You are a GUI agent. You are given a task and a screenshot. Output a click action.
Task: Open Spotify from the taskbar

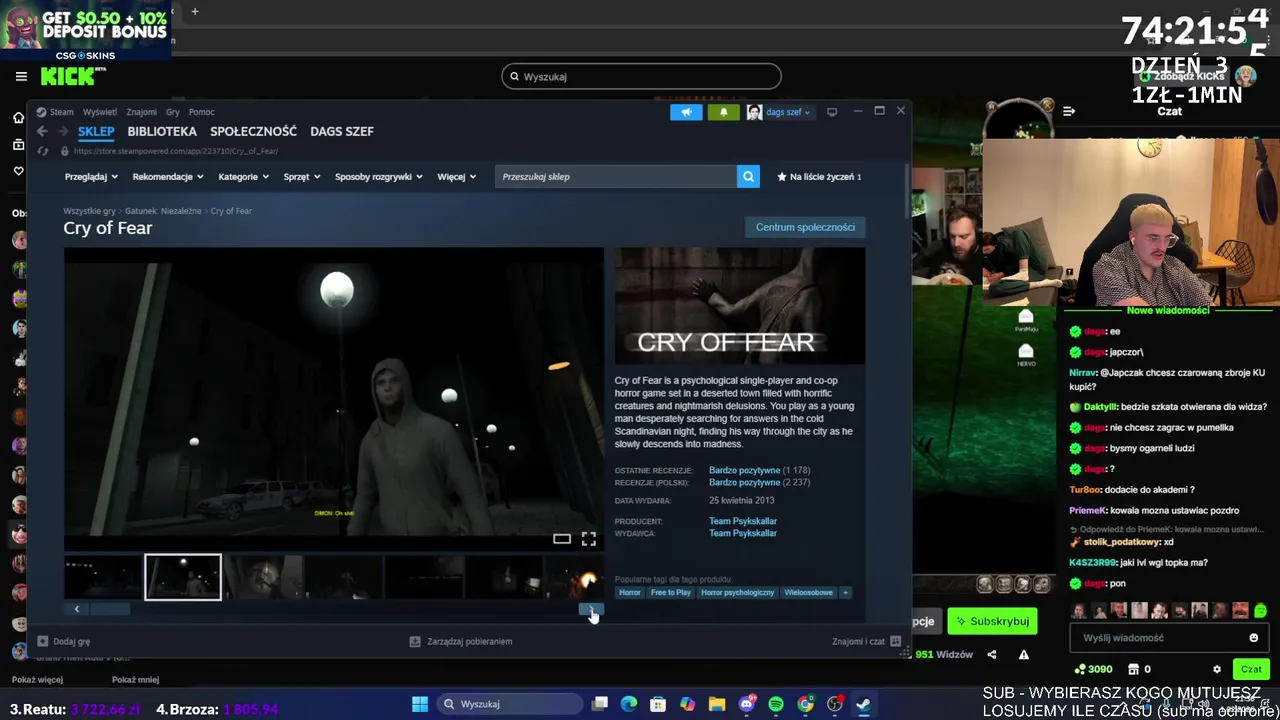pos(776,704)
